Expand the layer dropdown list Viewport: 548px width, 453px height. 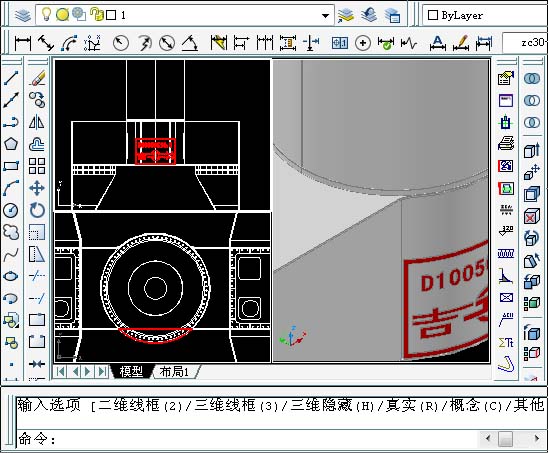(325, 16)
